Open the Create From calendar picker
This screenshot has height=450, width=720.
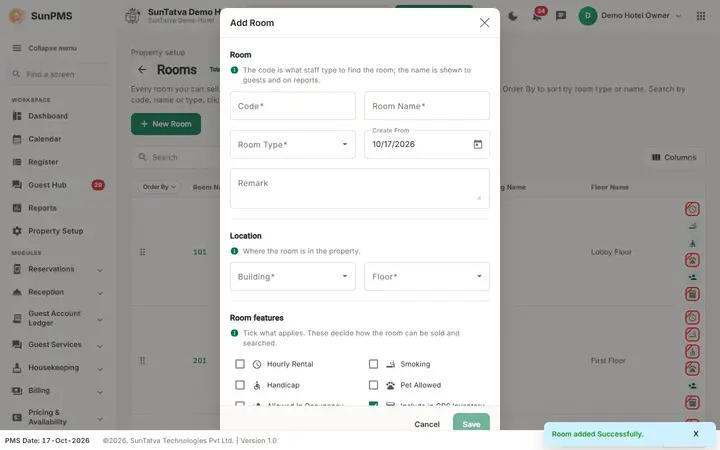478,144
